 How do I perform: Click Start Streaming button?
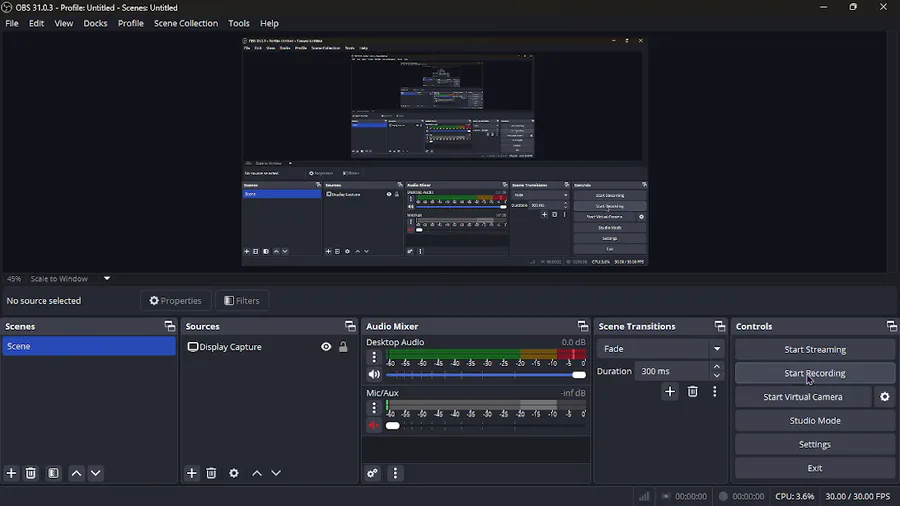(x=815, y=349)
